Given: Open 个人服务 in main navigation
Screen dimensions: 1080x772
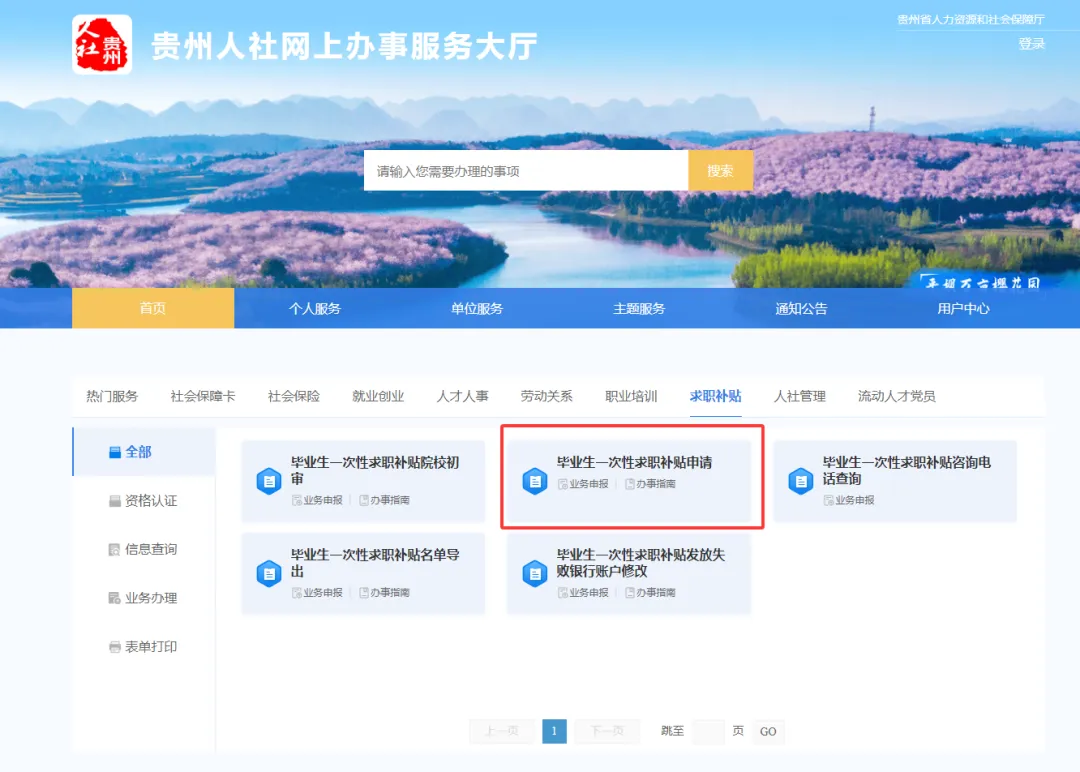Looking at the screenshot, I should pos(315,309).
